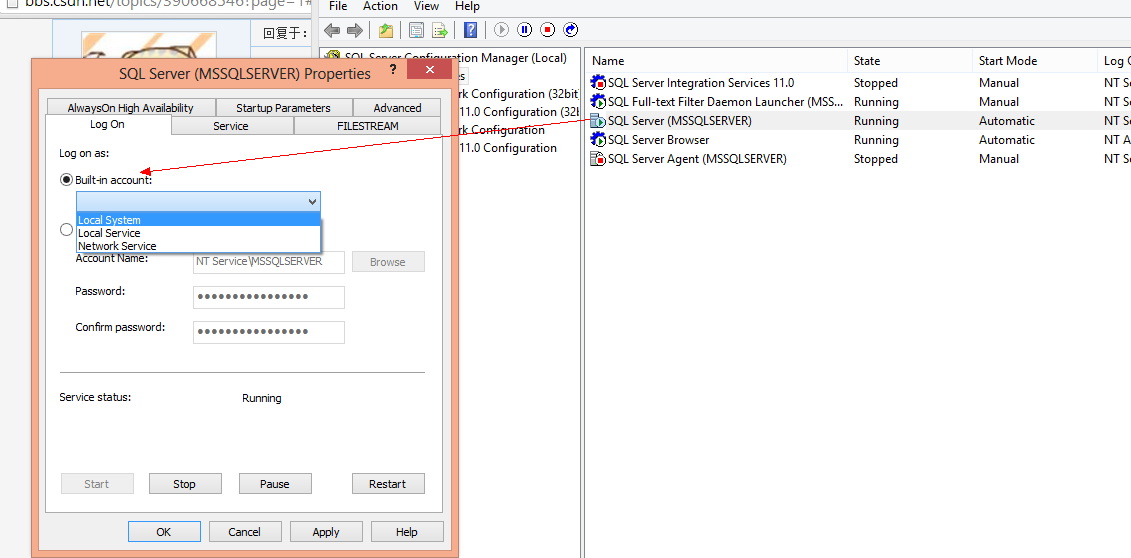Click the Up one level folder icon
1131x558 pixels.
point(386,30)
